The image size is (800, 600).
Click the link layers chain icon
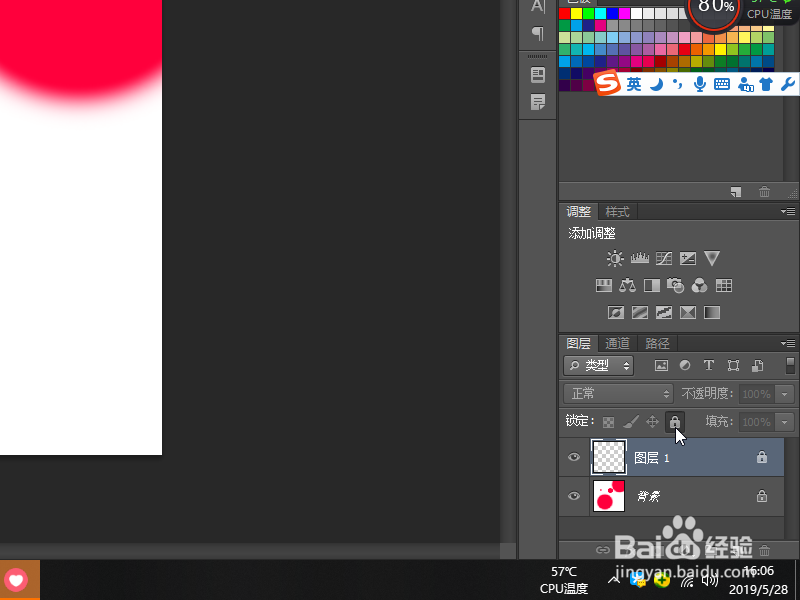click(x=603, y=550)
